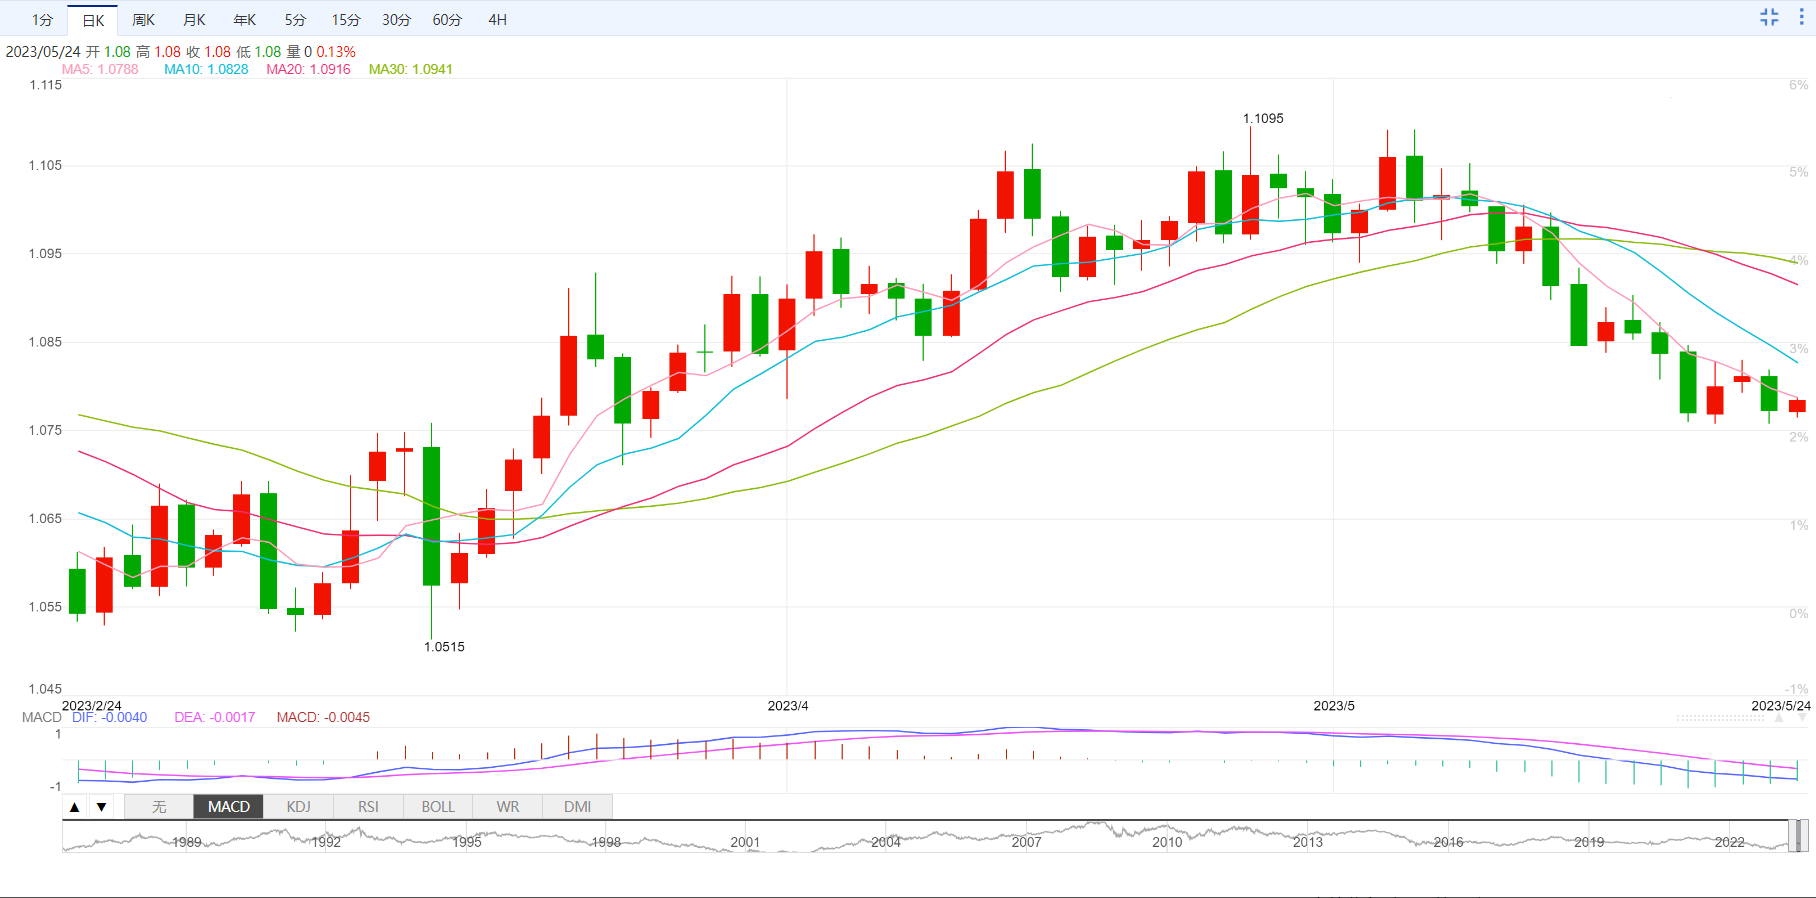Click the 1.045 price axis label
The image size is (1816, 898).
click(x=45, y=689)
